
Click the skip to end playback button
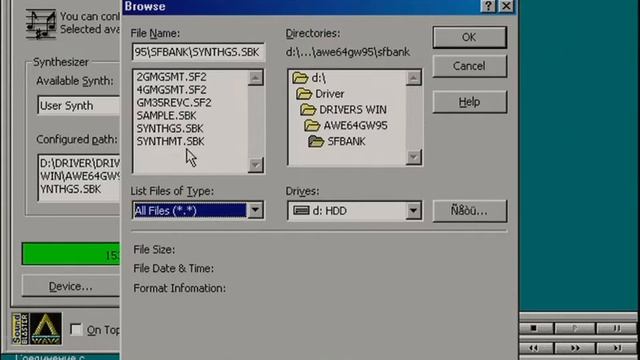(616, 348)
